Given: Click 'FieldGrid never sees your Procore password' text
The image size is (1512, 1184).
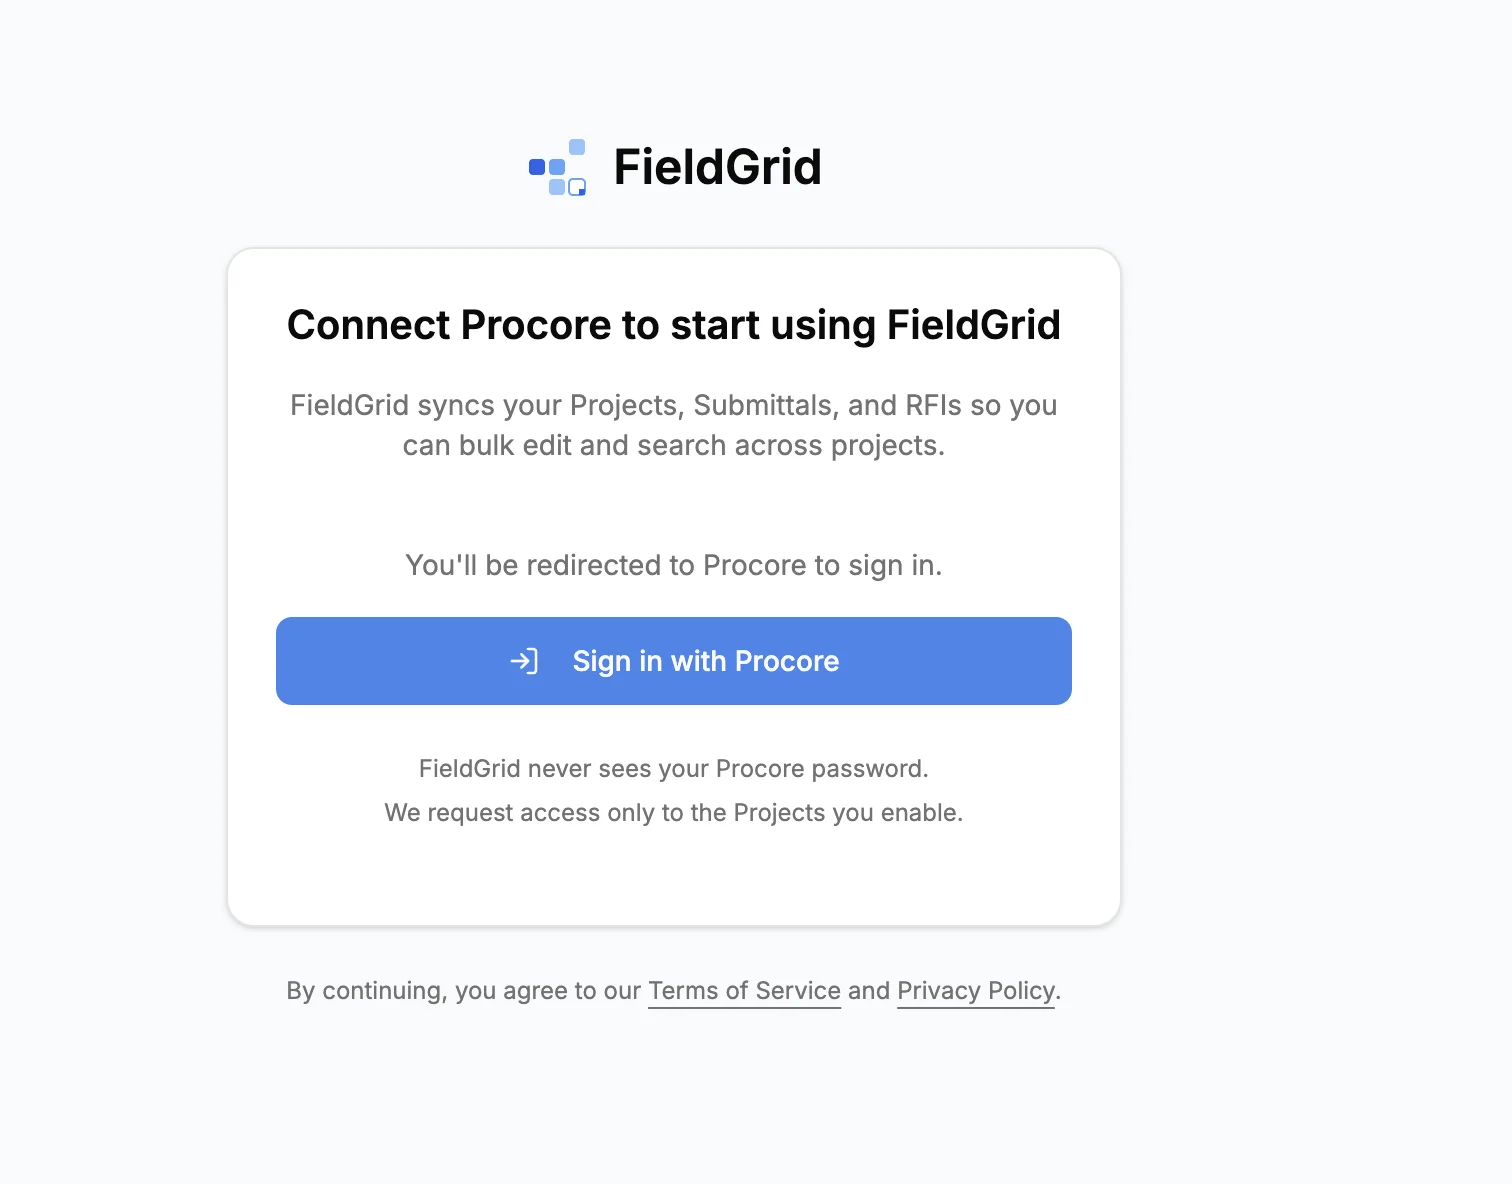Looking at the screenshot, I should [x=673, y=769].
